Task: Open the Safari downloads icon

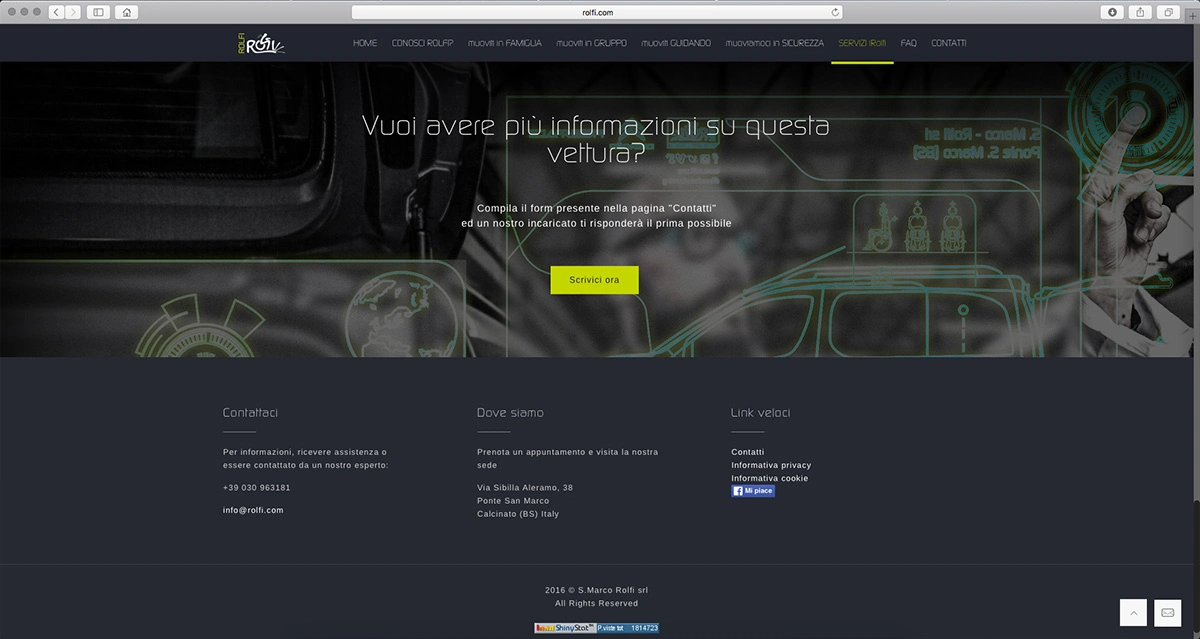Action: click(1112, 12)
